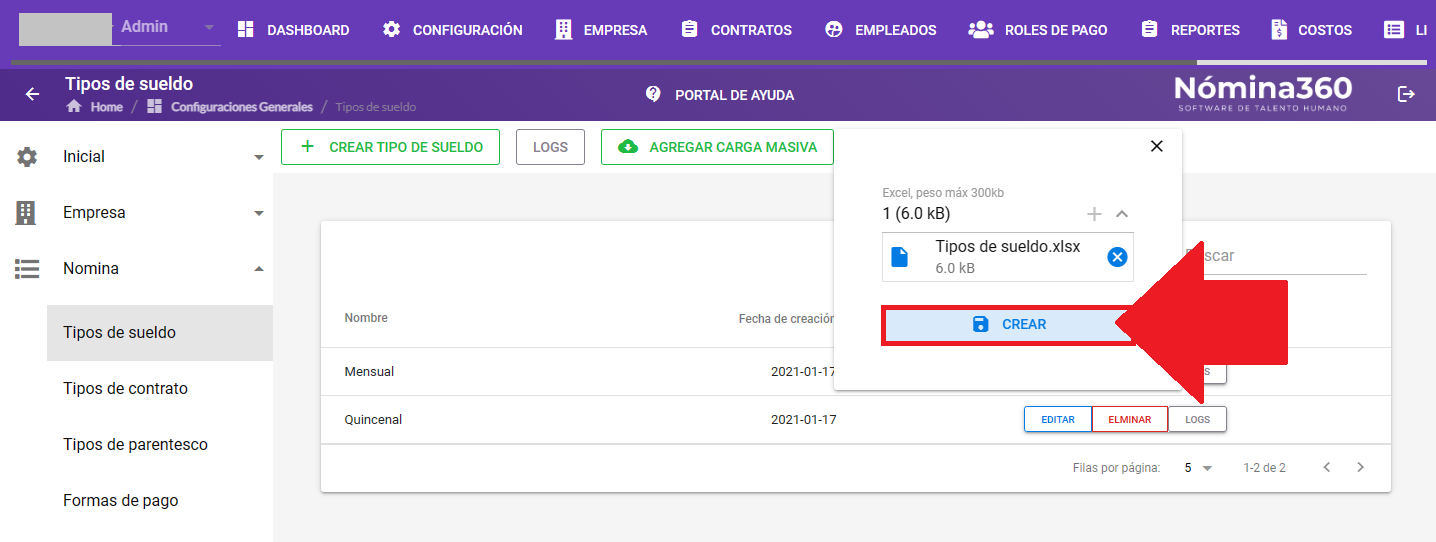Screen dimensions: 1436x542
Task: Go to the next table page
Action: click(x=1360, y=467)
